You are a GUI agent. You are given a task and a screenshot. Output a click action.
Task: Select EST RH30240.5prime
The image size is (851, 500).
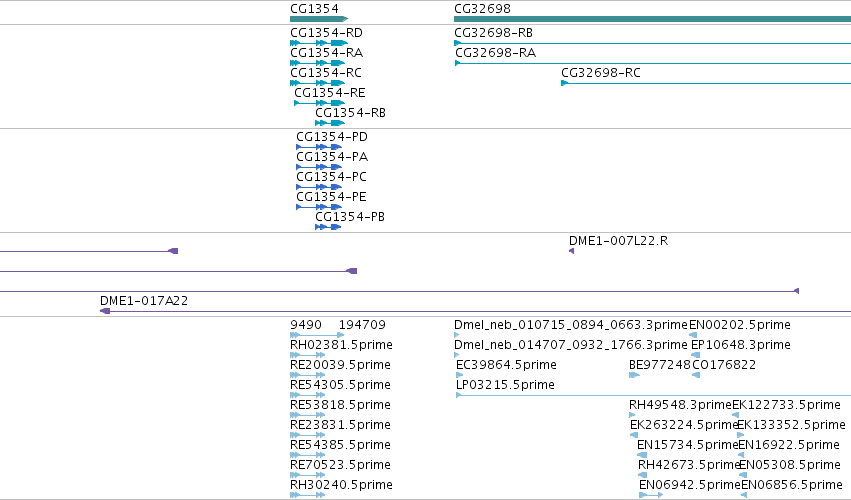(341, 485)
